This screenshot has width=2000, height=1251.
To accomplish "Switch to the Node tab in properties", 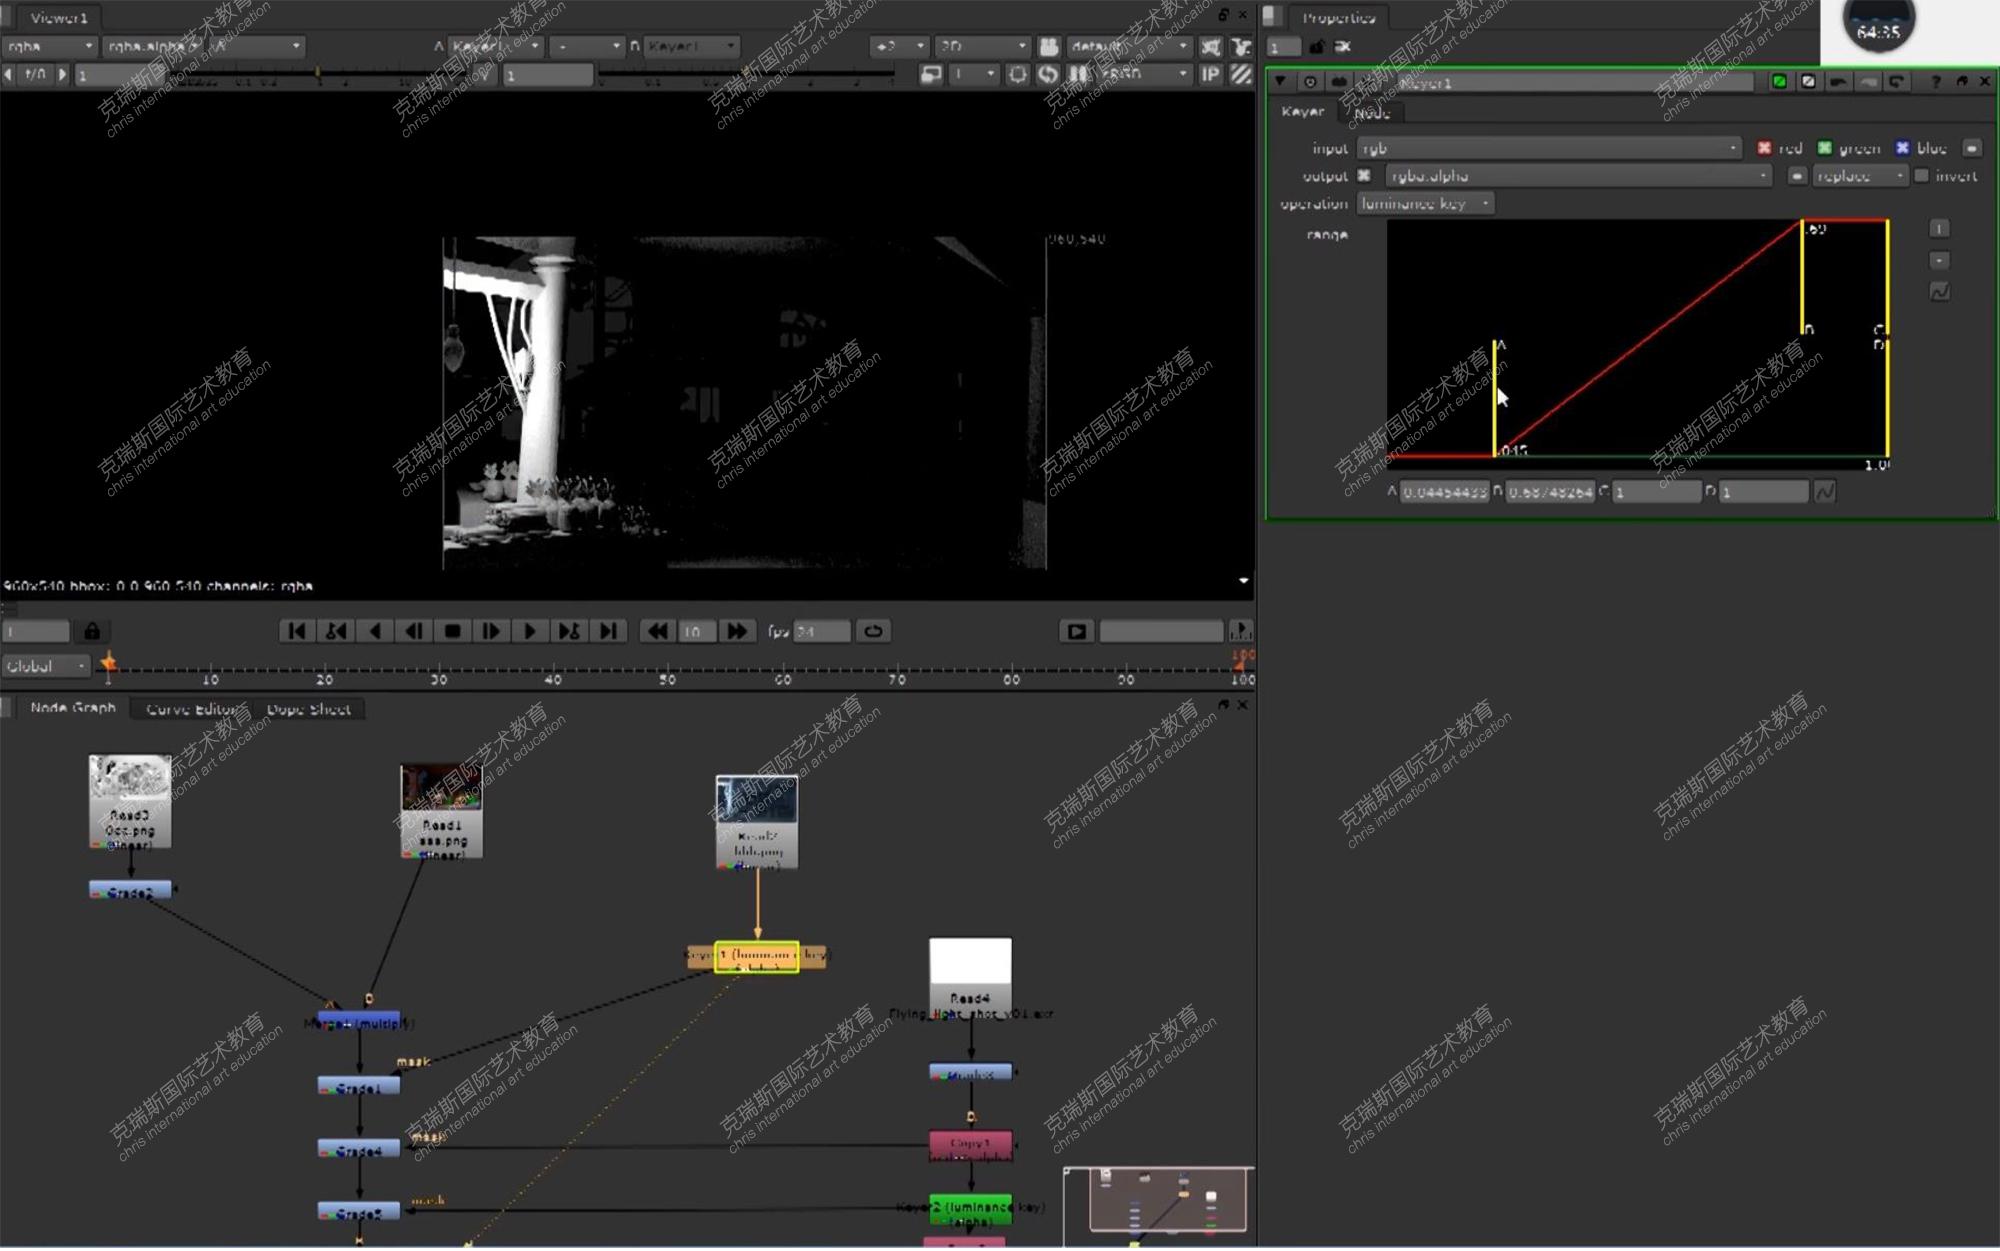I will point(1372,113).
